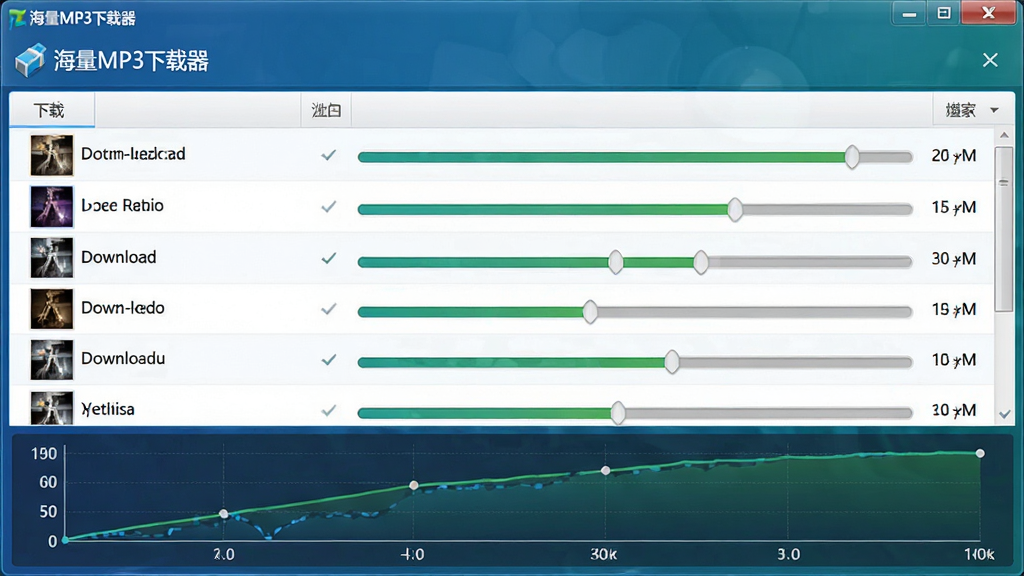Screen dimensions: 1024x576
Task: Open the Down-ledo album thumbnail
Action: click(52, 309)
